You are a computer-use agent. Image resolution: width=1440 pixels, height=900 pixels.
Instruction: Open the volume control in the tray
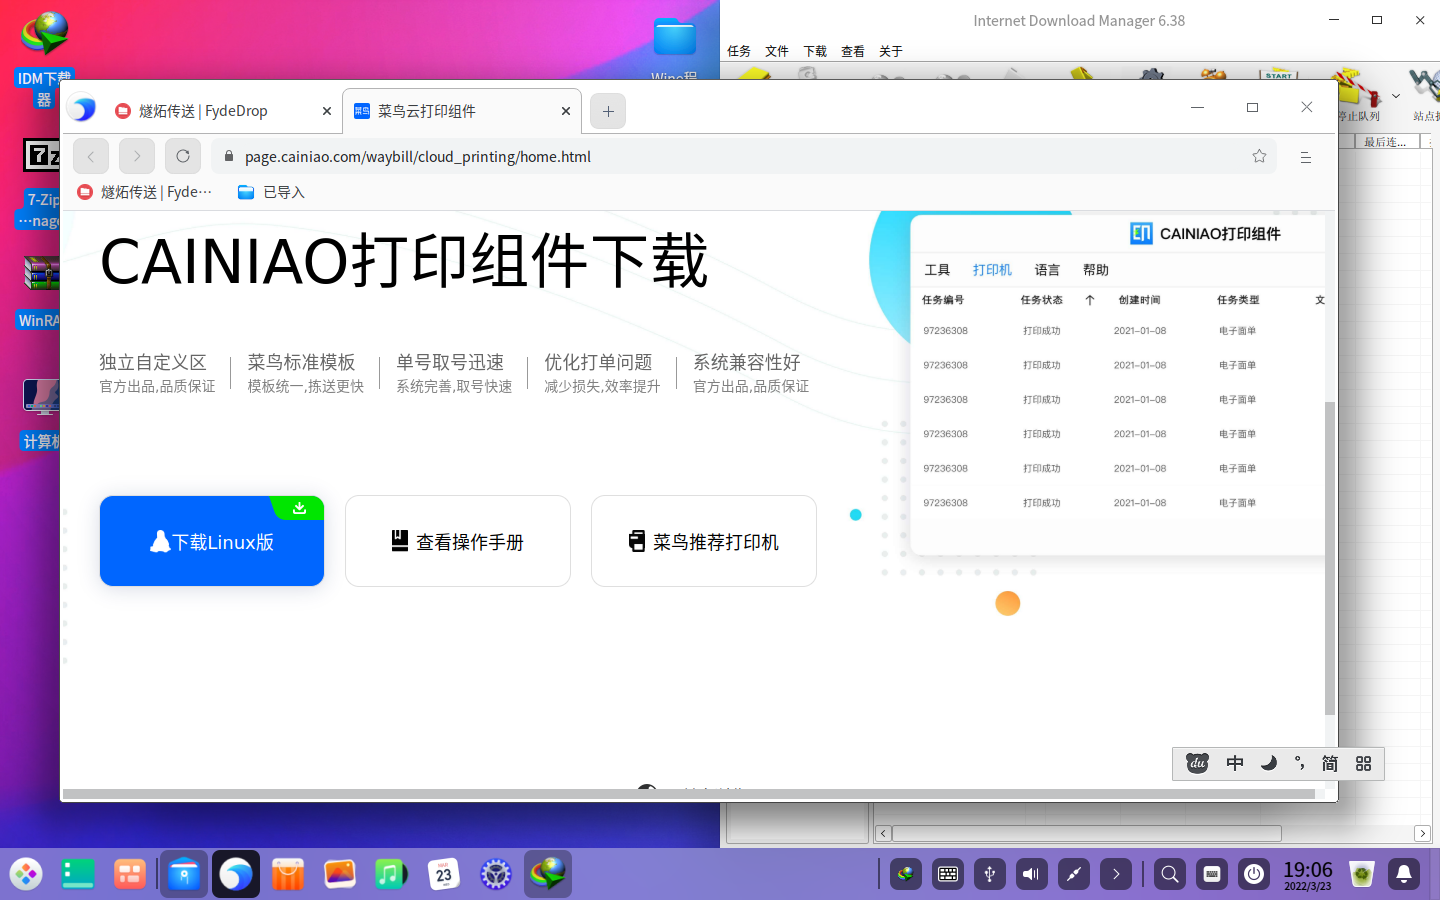point(1032,874)
